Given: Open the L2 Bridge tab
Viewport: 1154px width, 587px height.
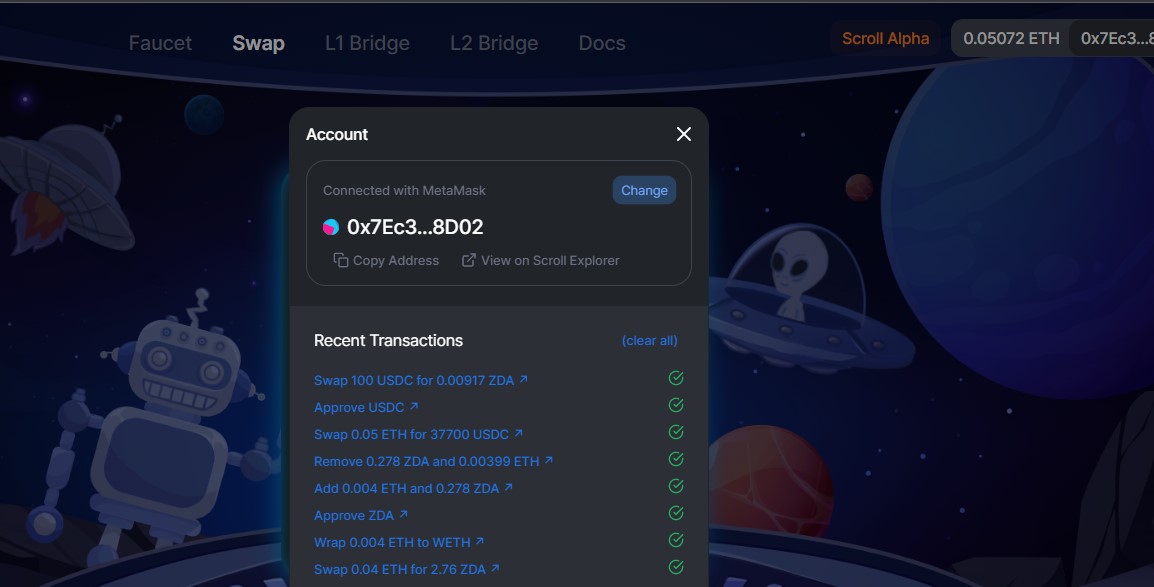Looking at the screenshot, I should [494, 43].
